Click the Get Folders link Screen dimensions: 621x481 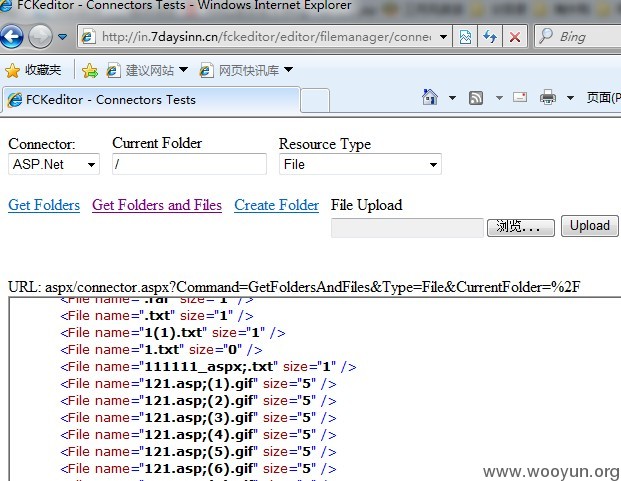point(44,205)
